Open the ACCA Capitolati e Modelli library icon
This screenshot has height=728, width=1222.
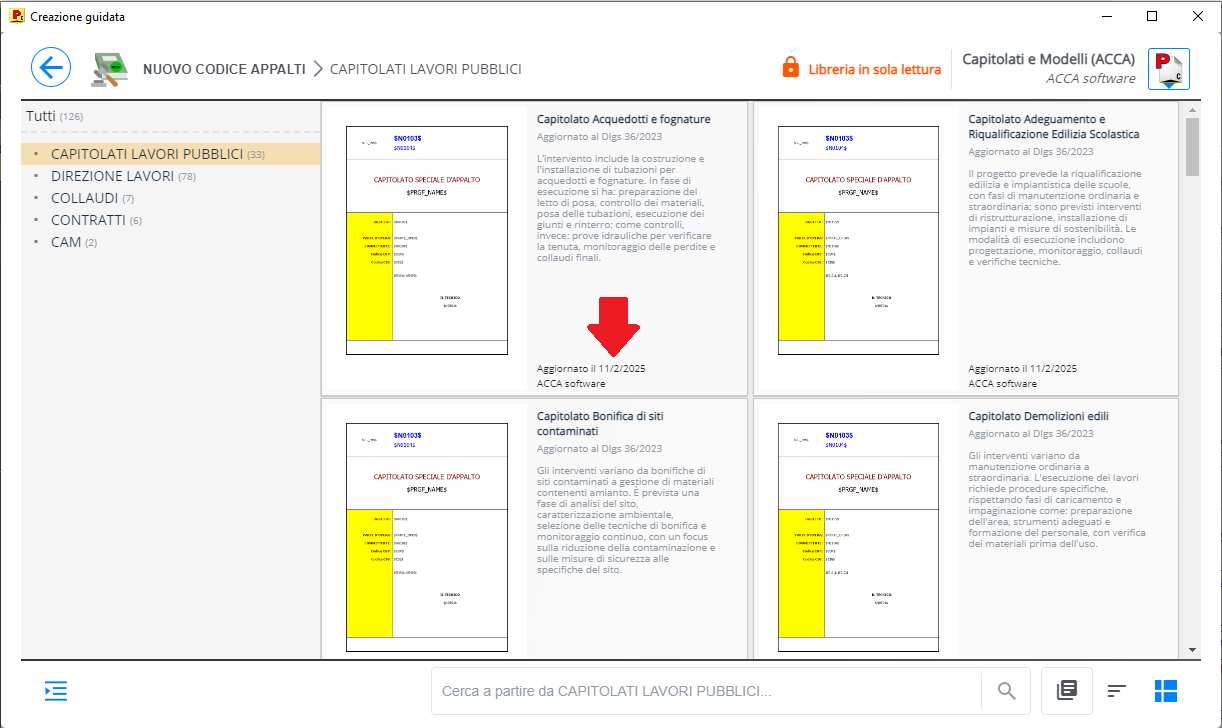pyautogui.click(x=1168, y=69)
